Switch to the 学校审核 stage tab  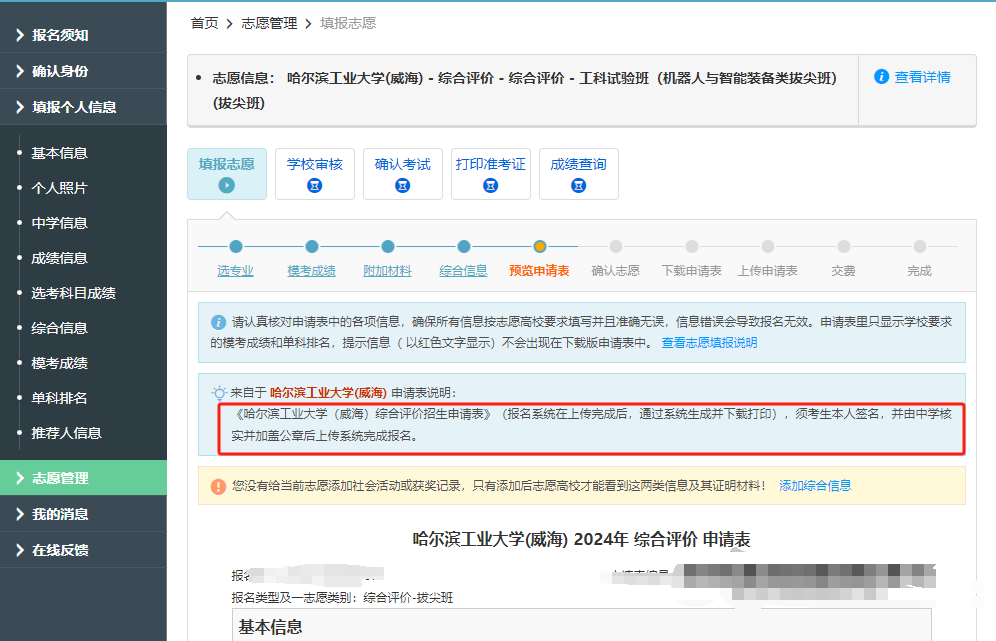point(314,173)
